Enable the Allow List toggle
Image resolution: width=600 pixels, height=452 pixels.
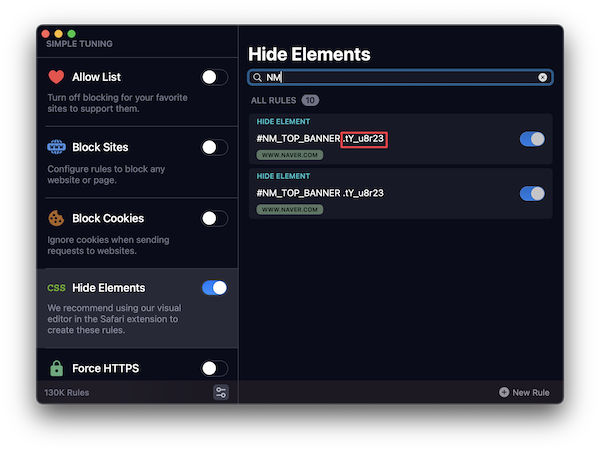214,77
